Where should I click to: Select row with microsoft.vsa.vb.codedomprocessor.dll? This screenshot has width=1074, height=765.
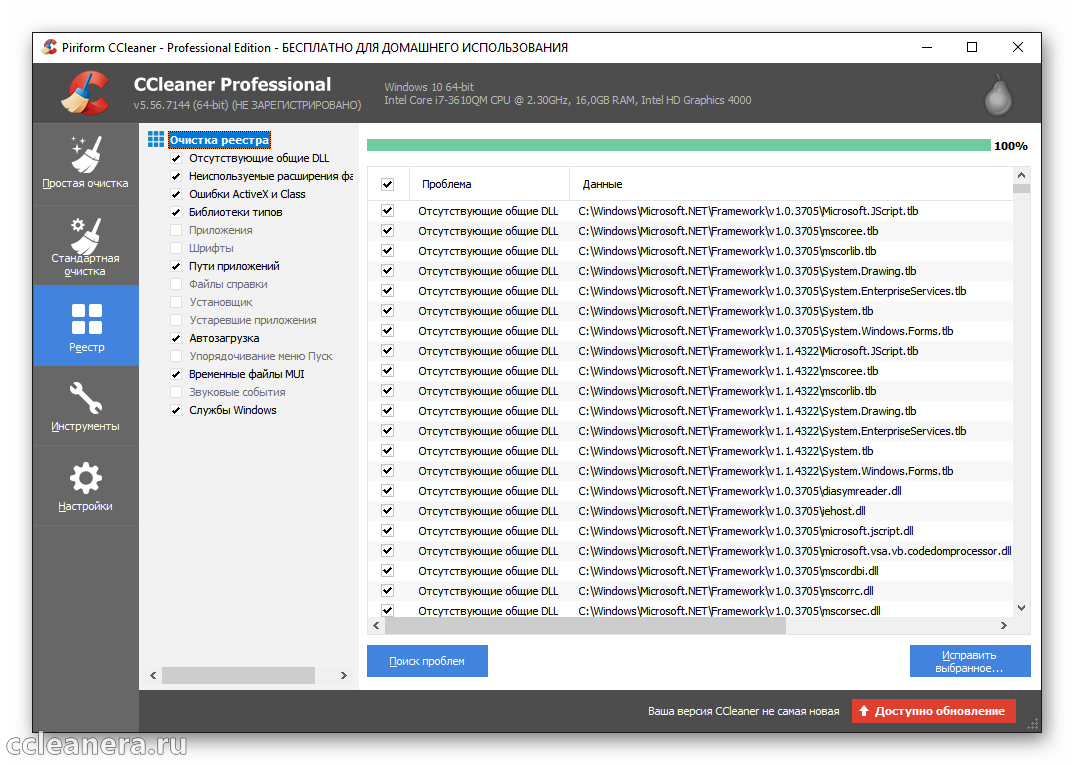690,551
